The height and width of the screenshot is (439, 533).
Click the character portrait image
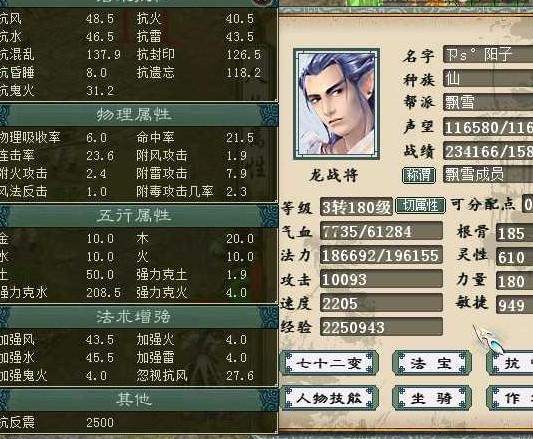(337, 104)
